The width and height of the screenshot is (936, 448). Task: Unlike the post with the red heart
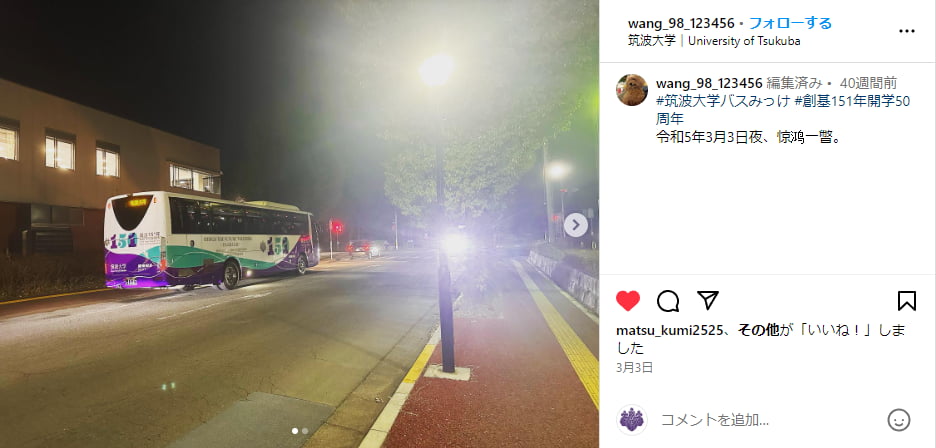(627, 301)
